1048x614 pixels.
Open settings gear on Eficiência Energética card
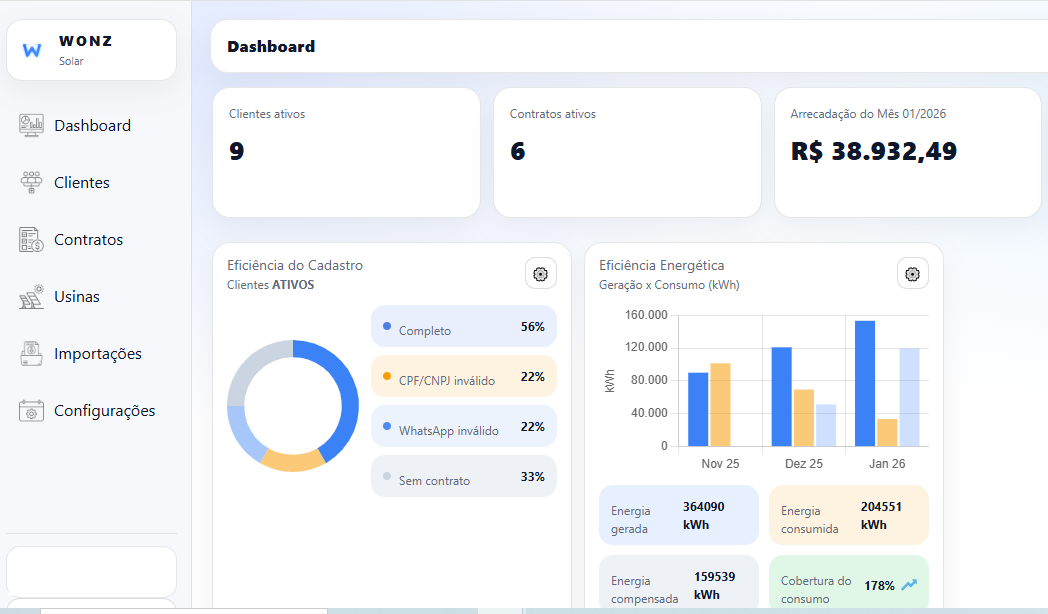coord(912,273)
